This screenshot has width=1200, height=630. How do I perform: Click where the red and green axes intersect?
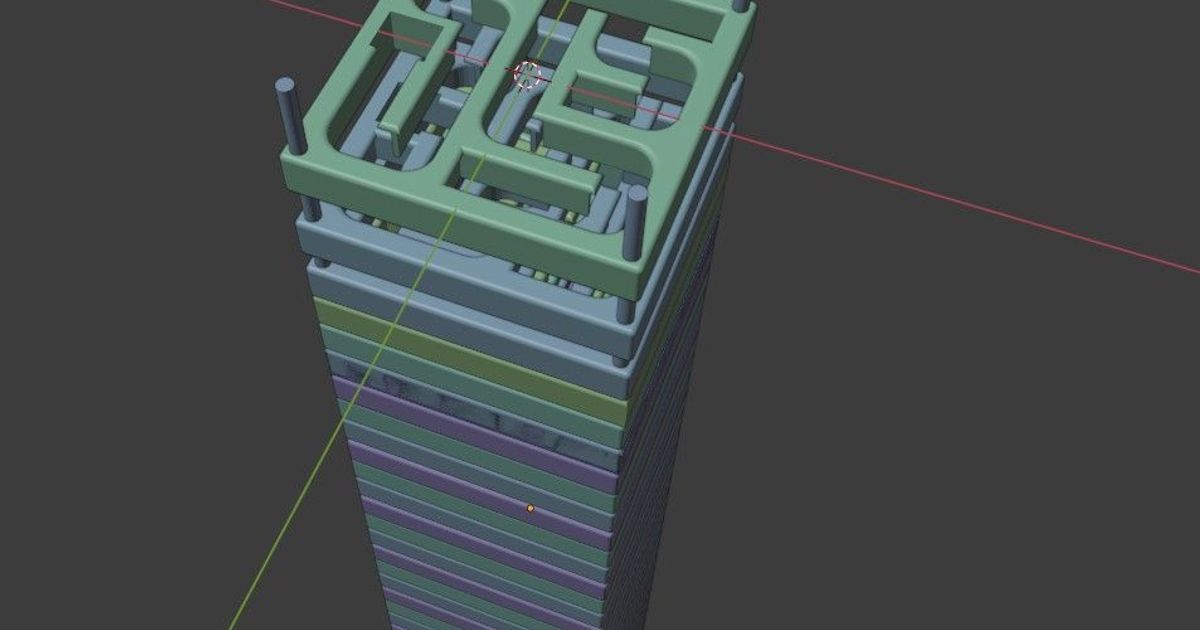click(528, 73)
